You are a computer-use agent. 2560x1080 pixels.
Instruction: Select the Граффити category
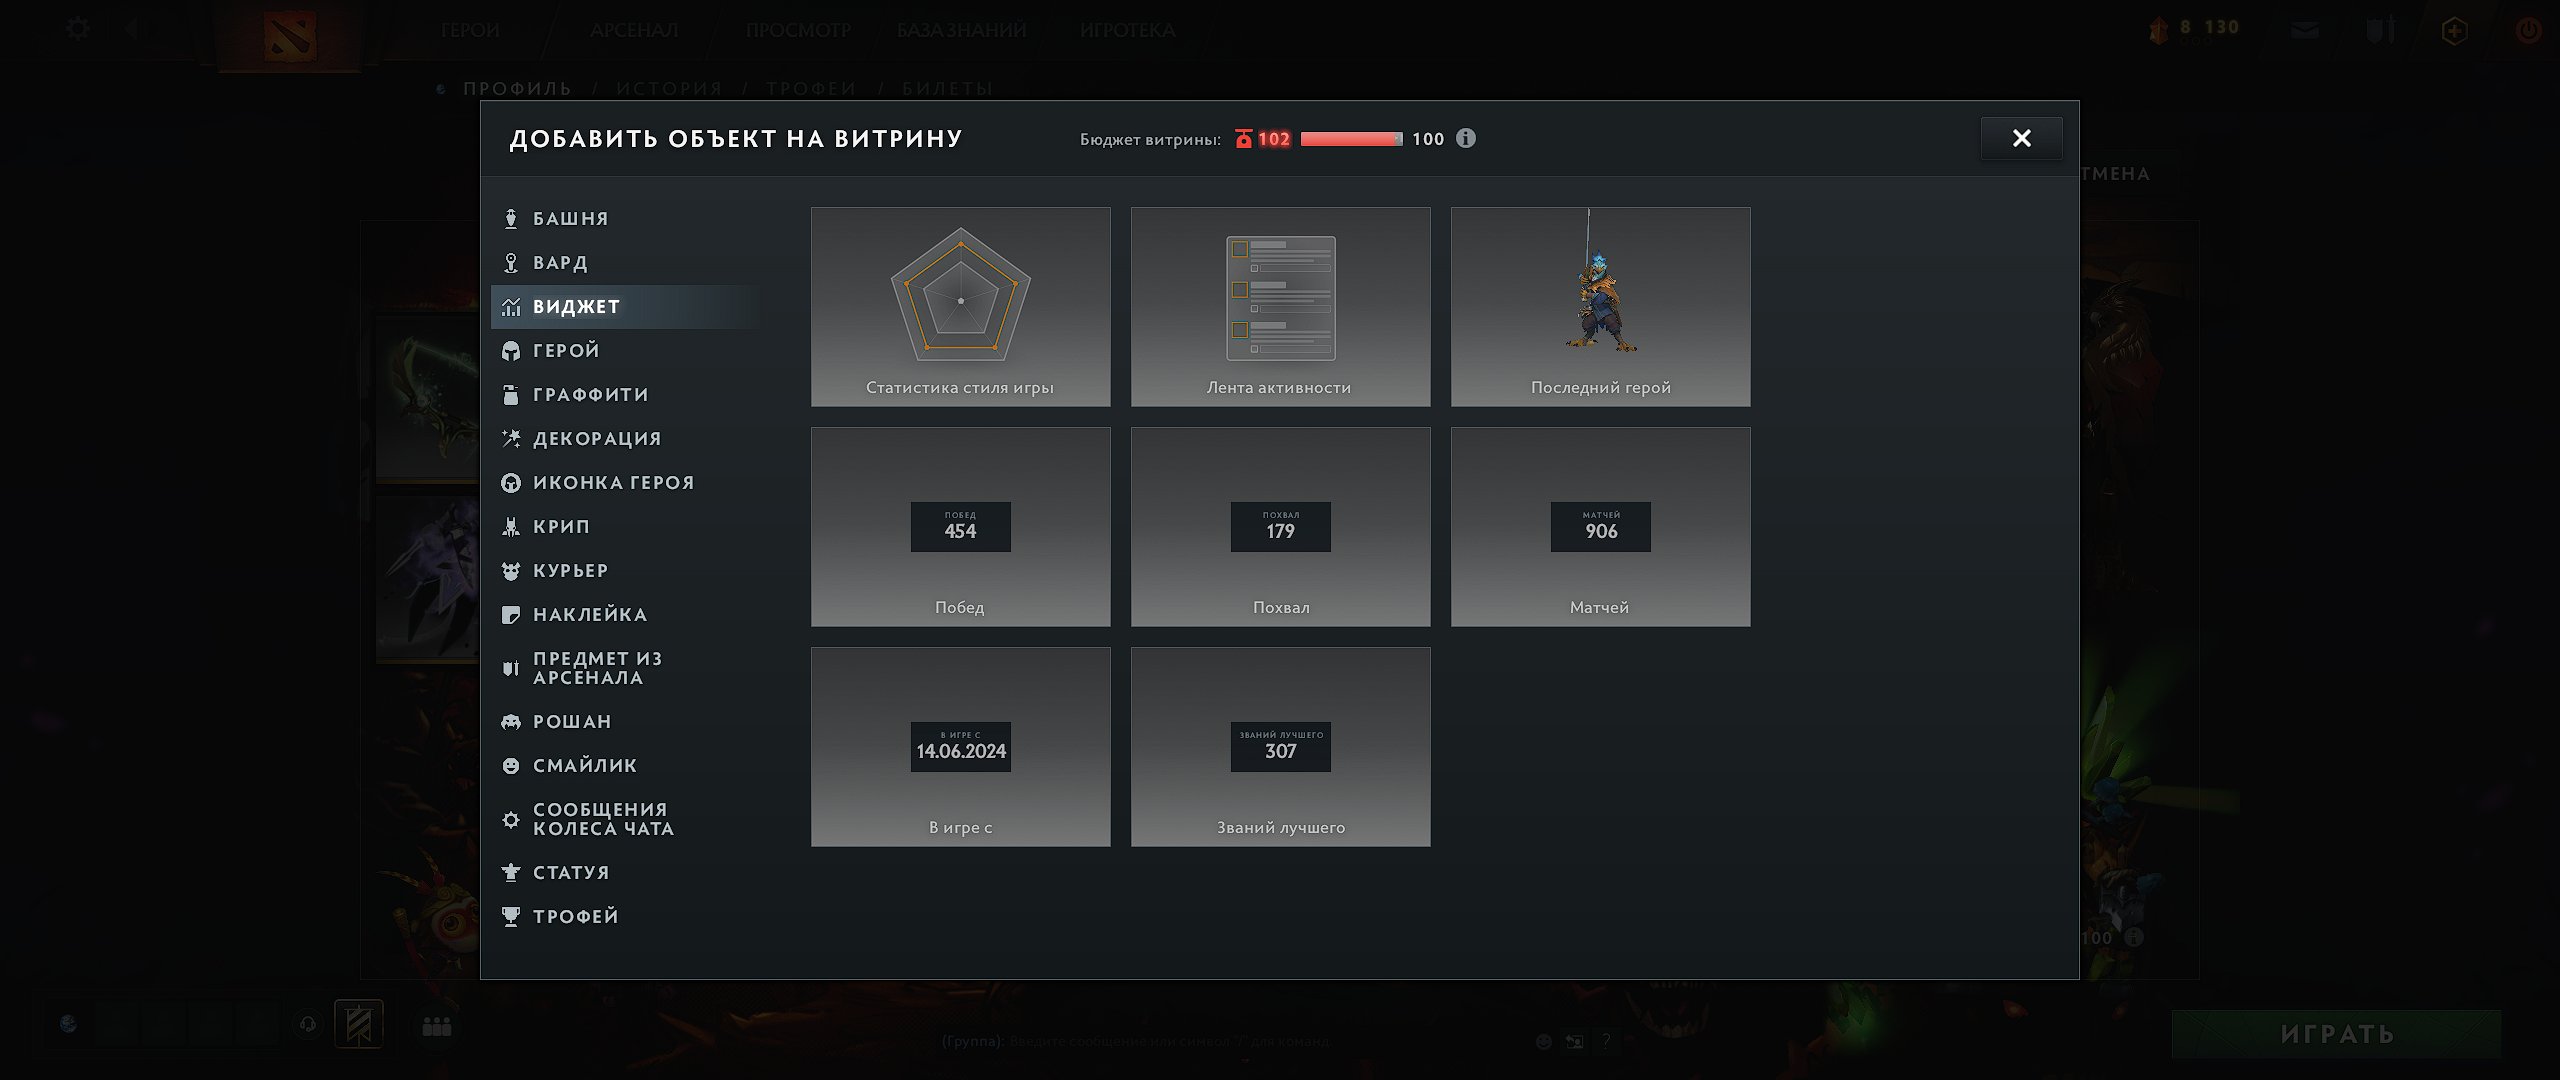click(x=625, y=394)
